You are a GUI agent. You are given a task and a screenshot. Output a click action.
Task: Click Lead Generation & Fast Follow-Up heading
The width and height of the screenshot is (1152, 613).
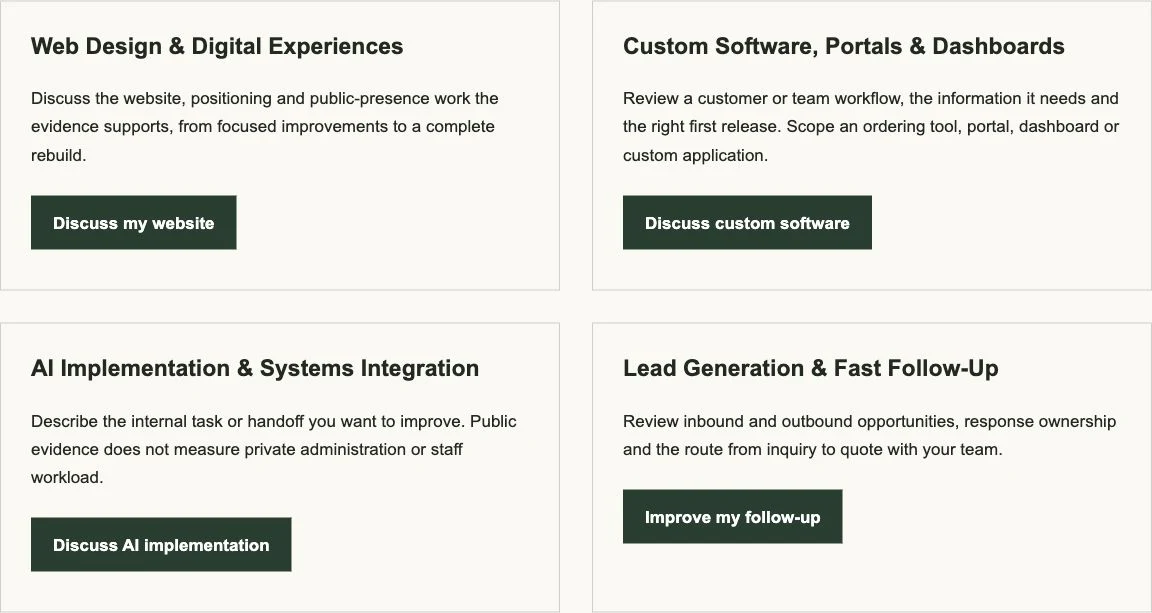[810, 368]
